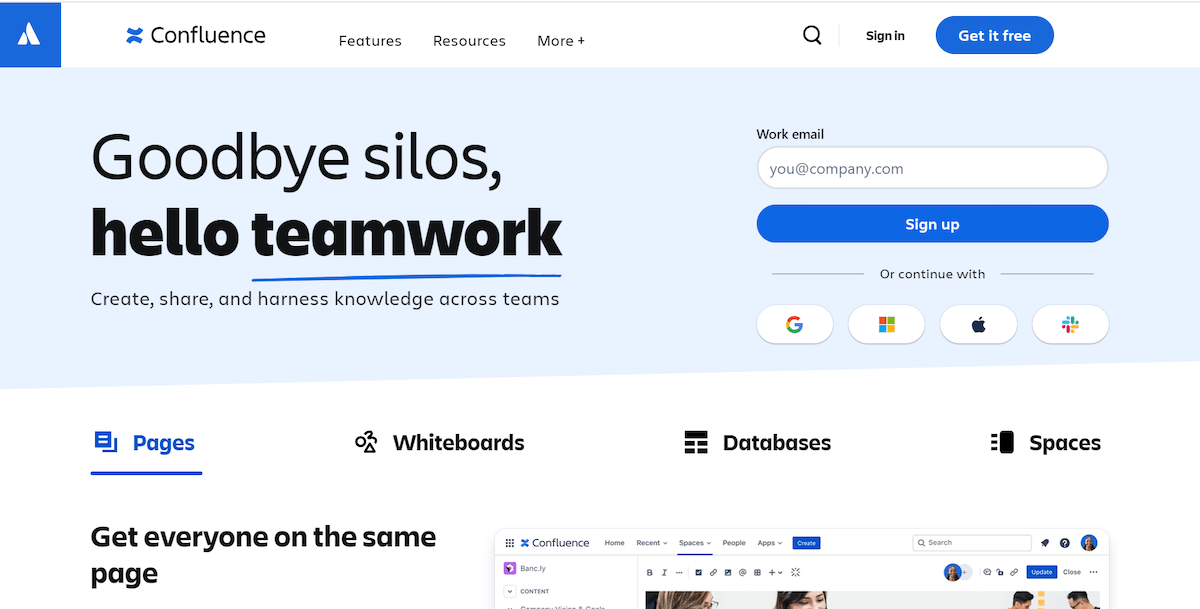Click the Databases table icon
The height and width of the screenshot is (609, 1200).
(696, 442)
